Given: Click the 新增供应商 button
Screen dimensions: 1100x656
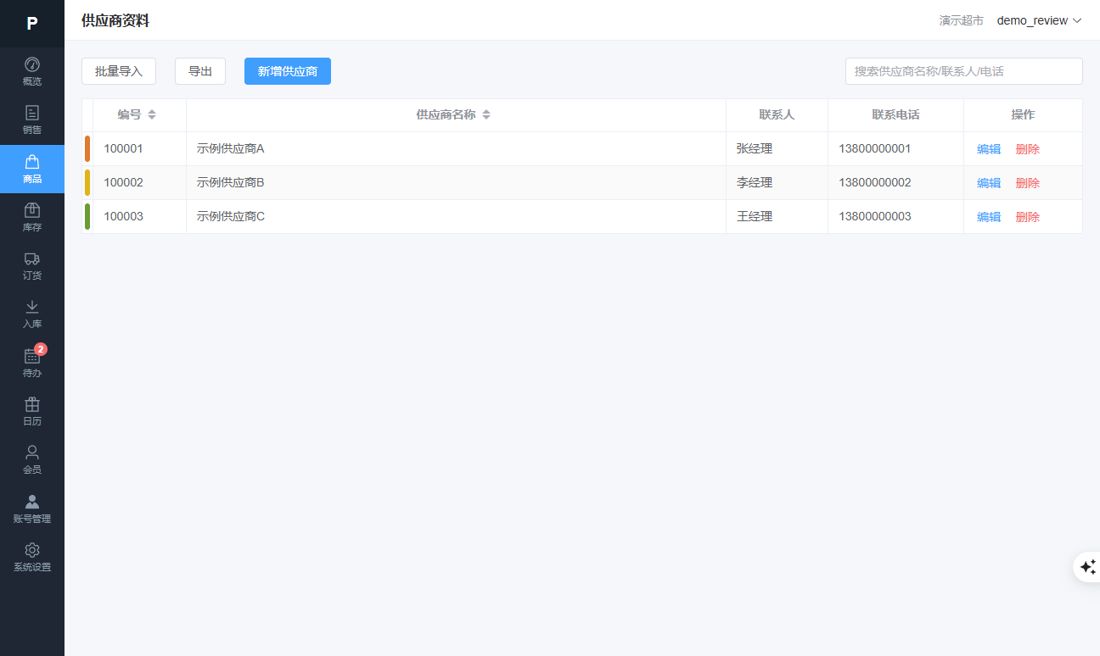Looking at the screenshot, I should [x=288, y=71].
